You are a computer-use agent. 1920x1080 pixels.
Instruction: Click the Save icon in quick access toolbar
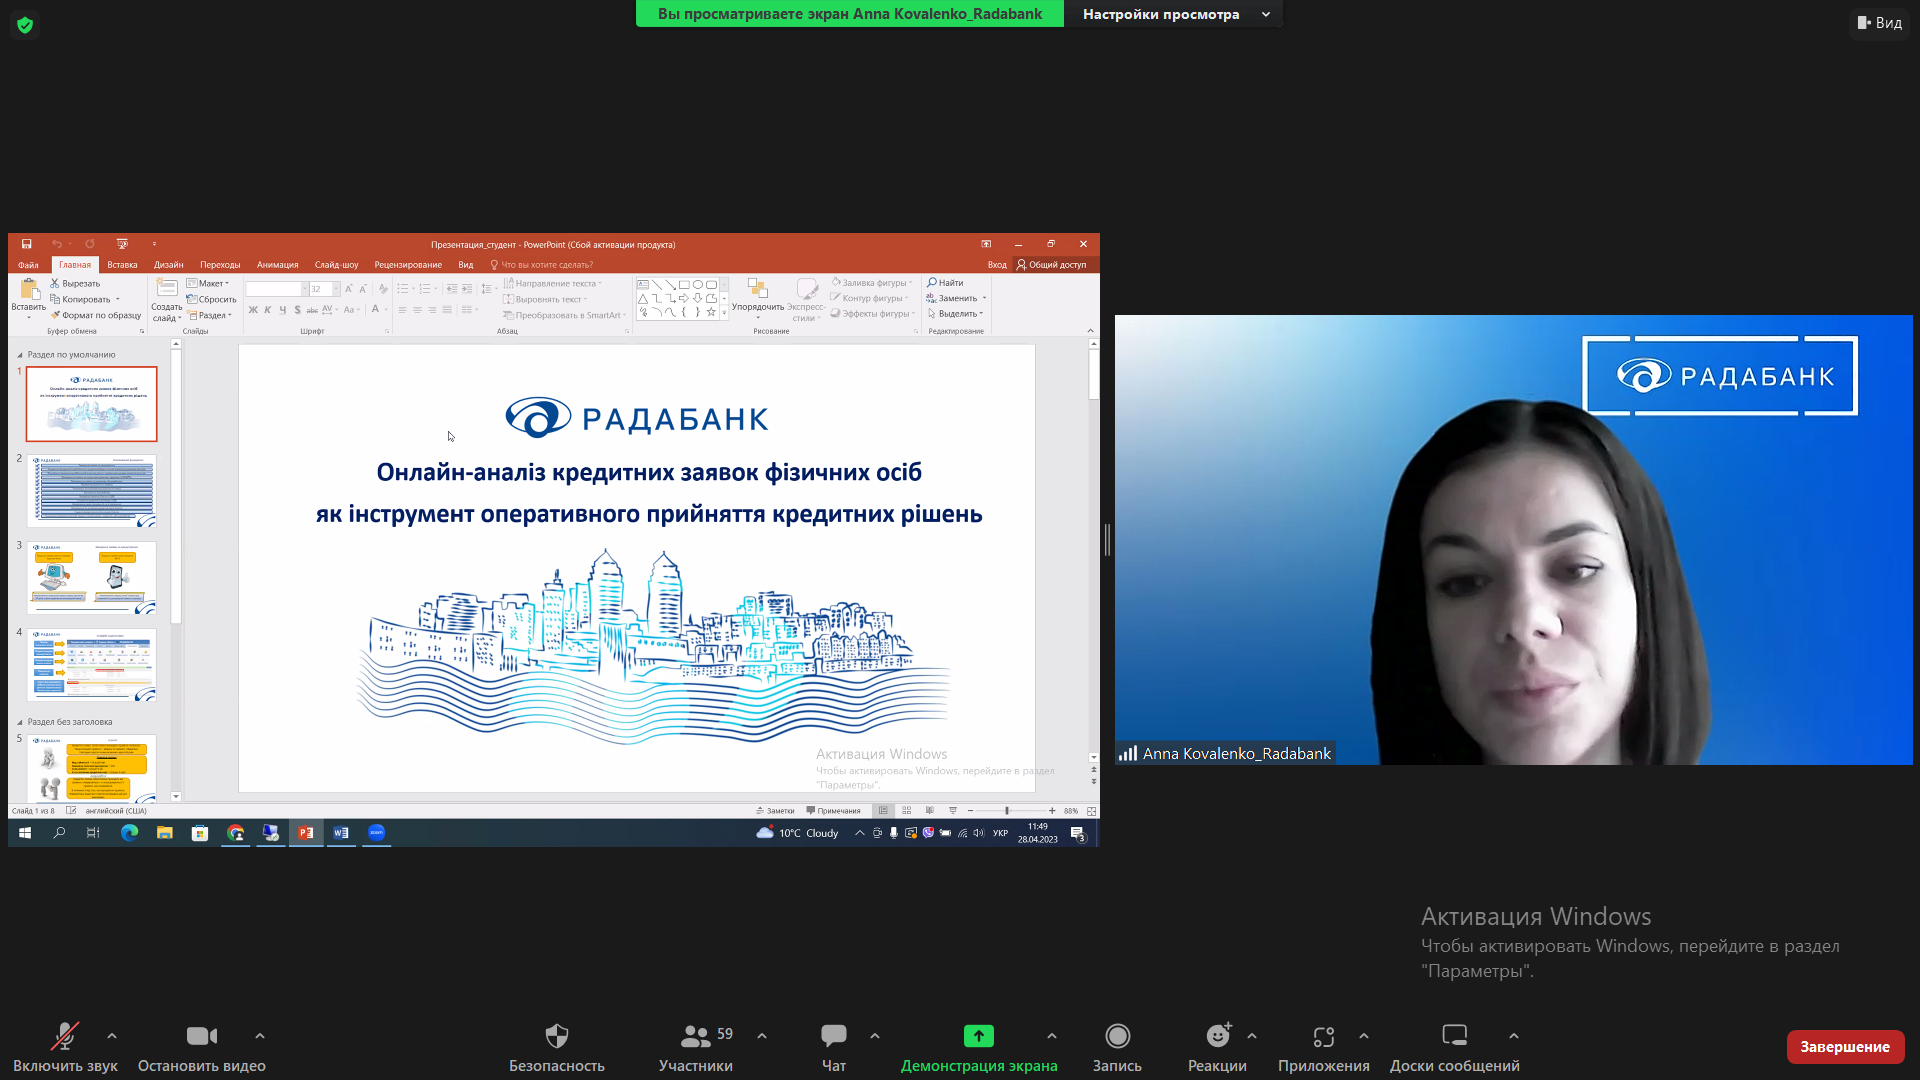coord(27,244)
